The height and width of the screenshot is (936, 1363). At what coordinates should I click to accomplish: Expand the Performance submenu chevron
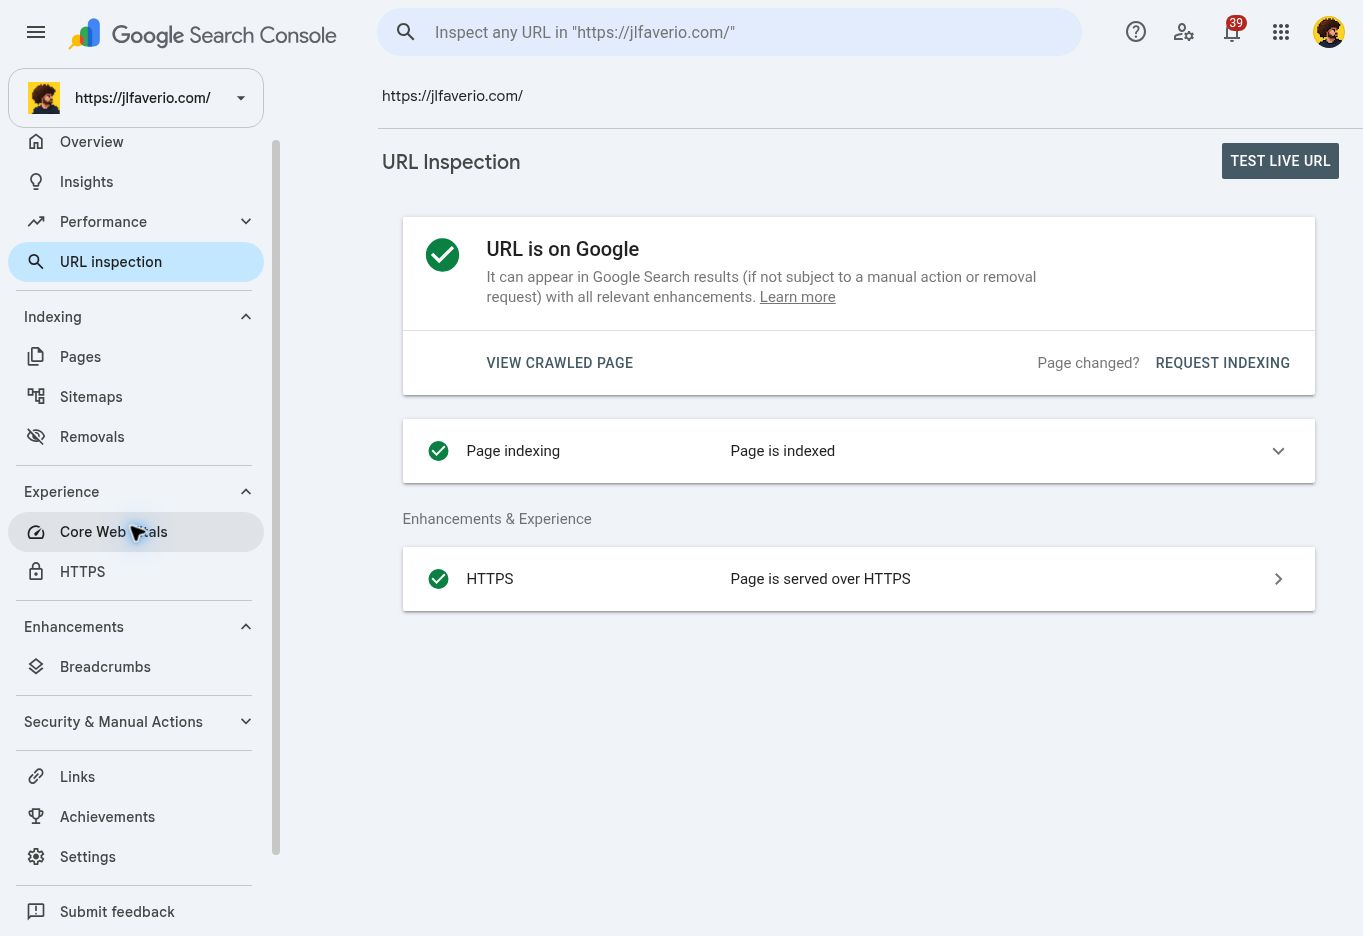tap(246, 222)
